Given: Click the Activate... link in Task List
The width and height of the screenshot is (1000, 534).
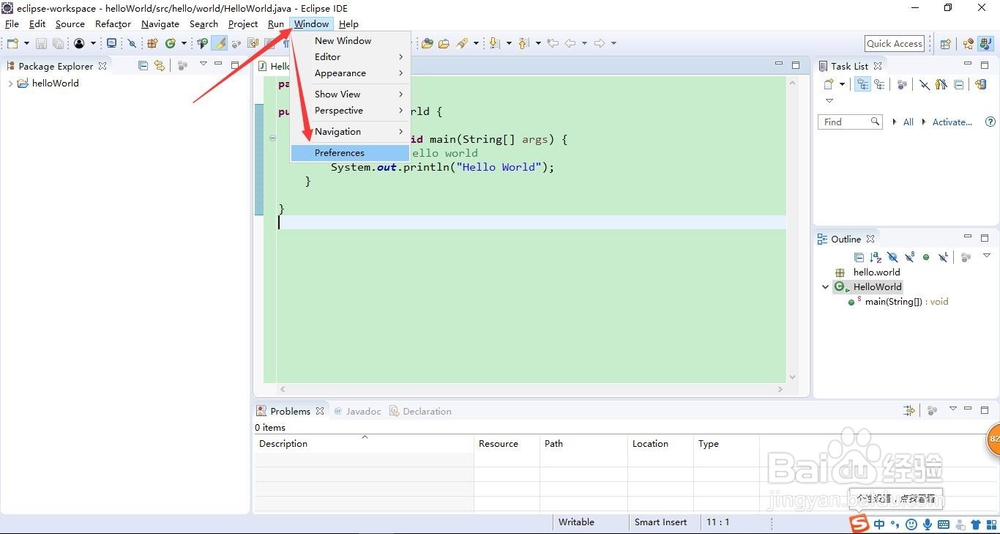Looking at the screenshot, I should 952,122.
